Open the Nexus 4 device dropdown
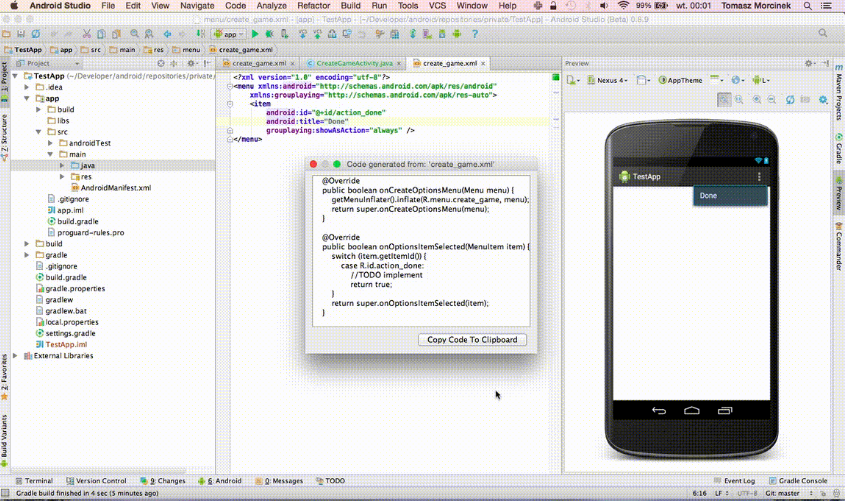This screenshot has width=847, height=501. (x=608, y=80)
